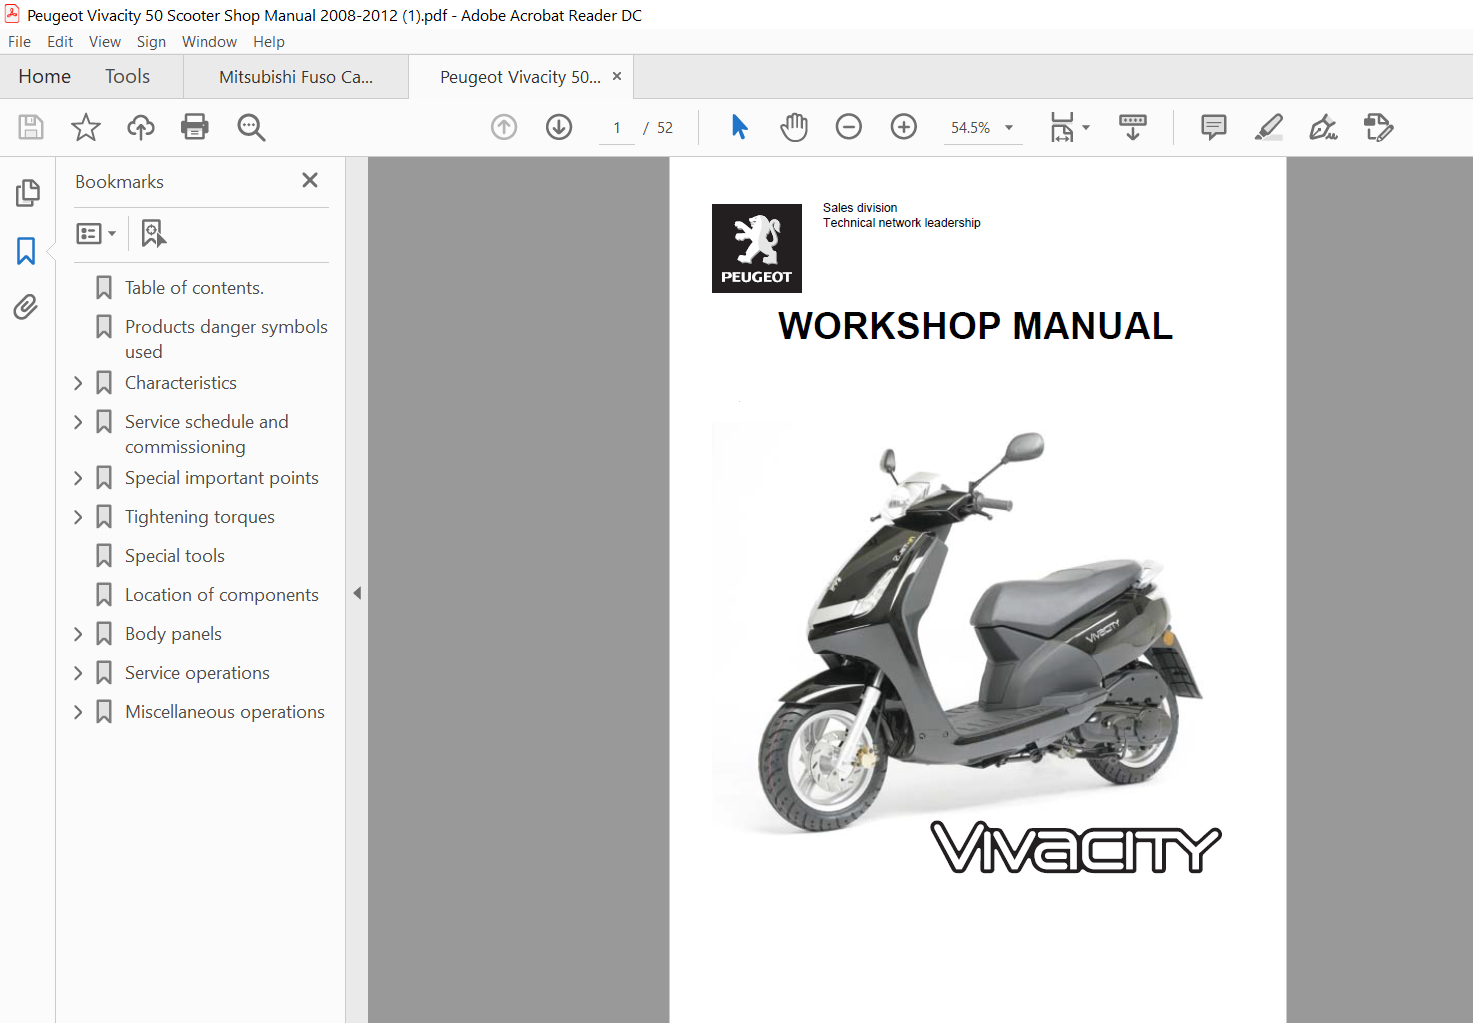Go to Location of components bookmark
The height and width of the screenshot is (1023, 1473).
pyautogui.click(x=222, y=595)
